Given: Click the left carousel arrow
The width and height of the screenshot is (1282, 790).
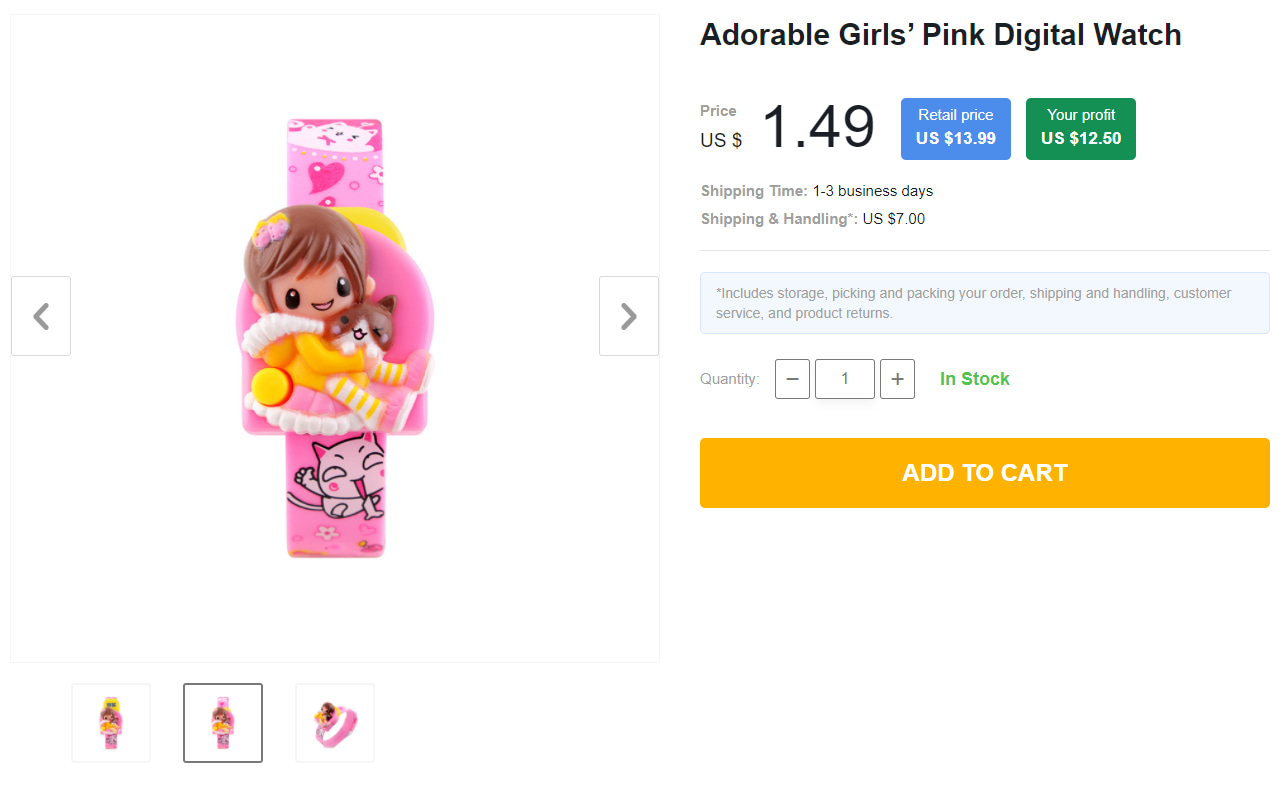Looking at the screenshot, I should 40,316.
